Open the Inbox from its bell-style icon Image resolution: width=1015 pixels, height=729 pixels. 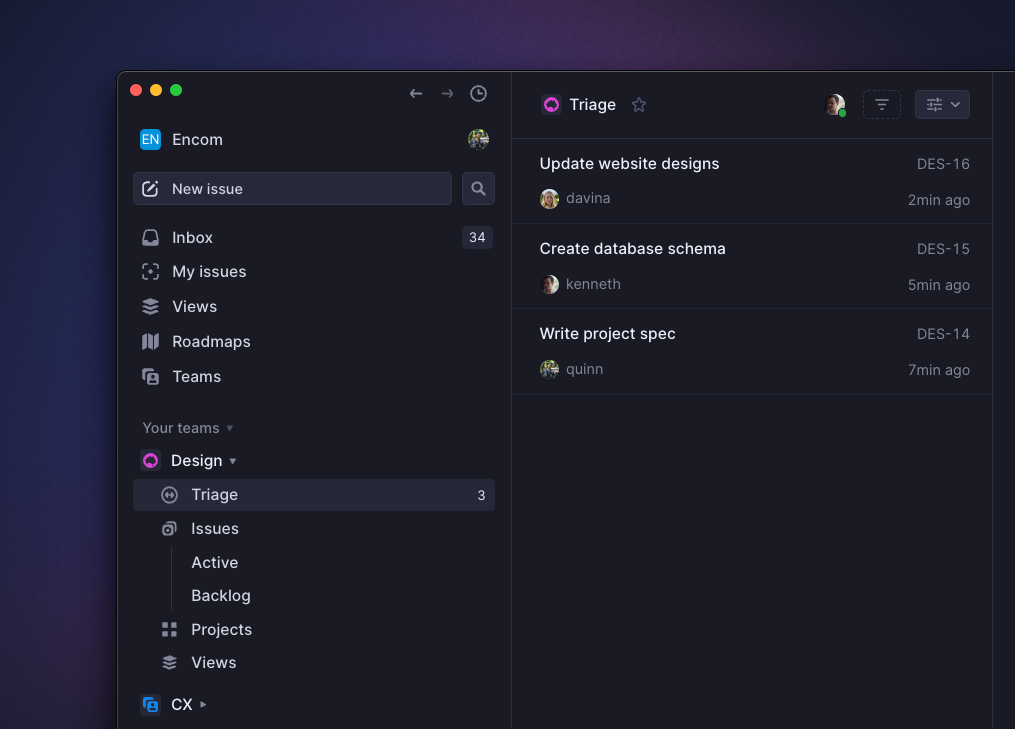(151, 237)
